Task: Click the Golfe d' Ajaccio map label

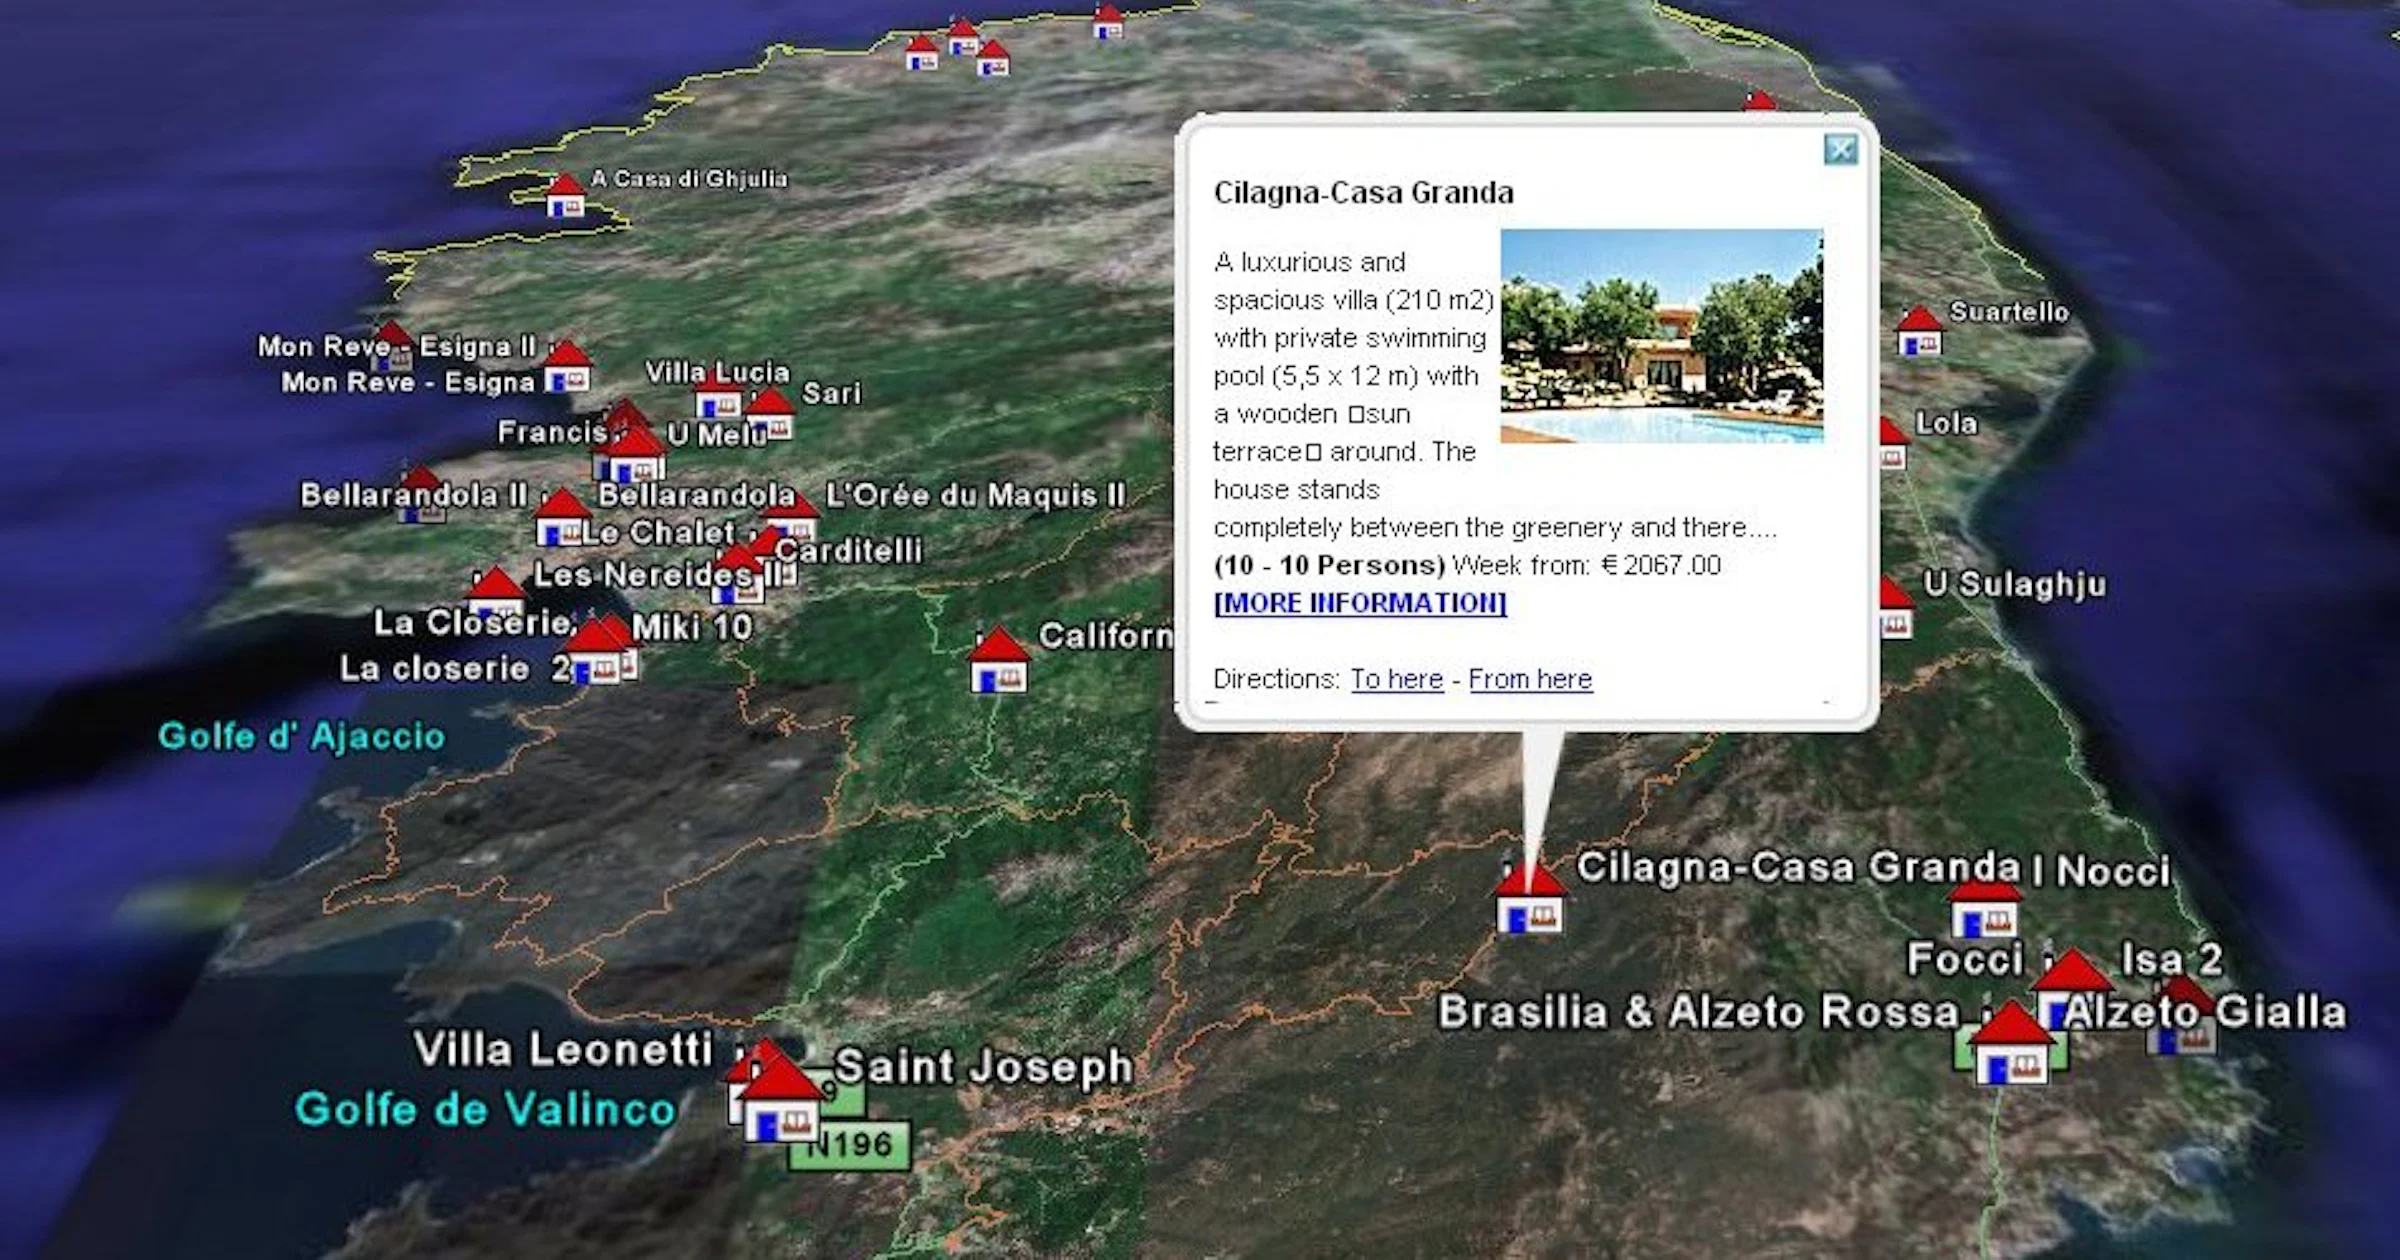Action: click(x=301, y=736)
